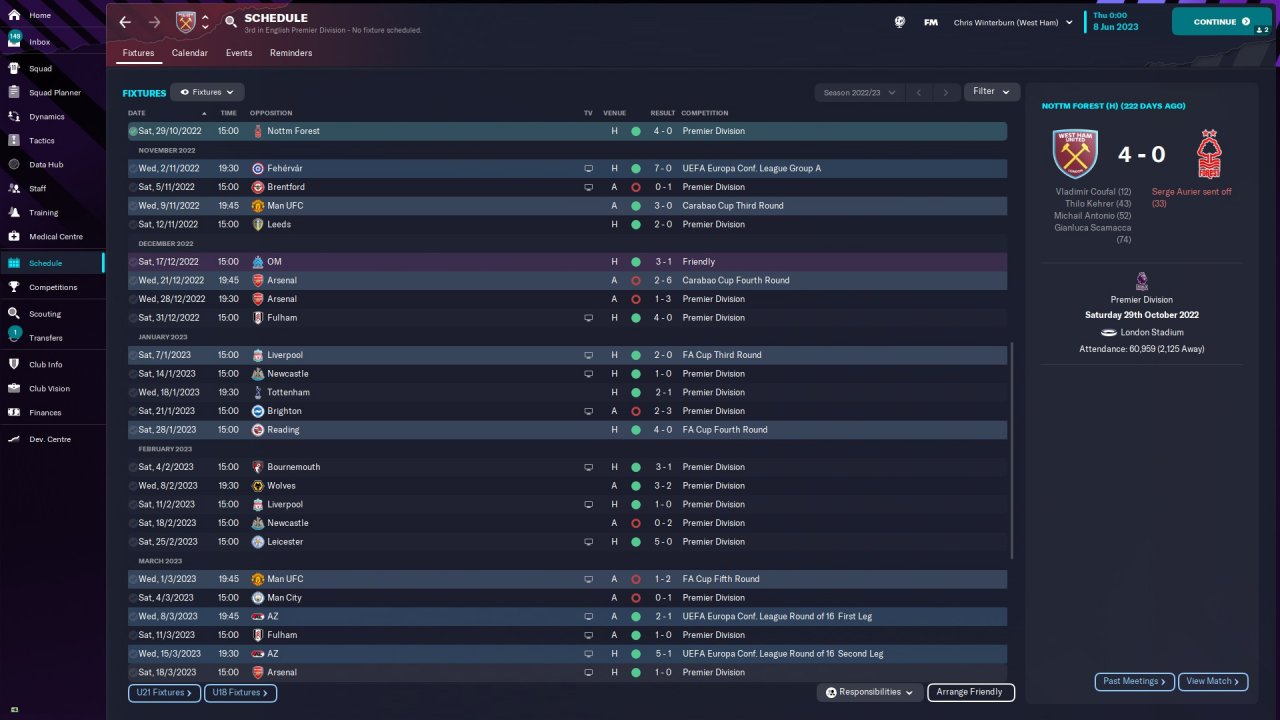Open U18 Fixtures

[x=240, y=692]
